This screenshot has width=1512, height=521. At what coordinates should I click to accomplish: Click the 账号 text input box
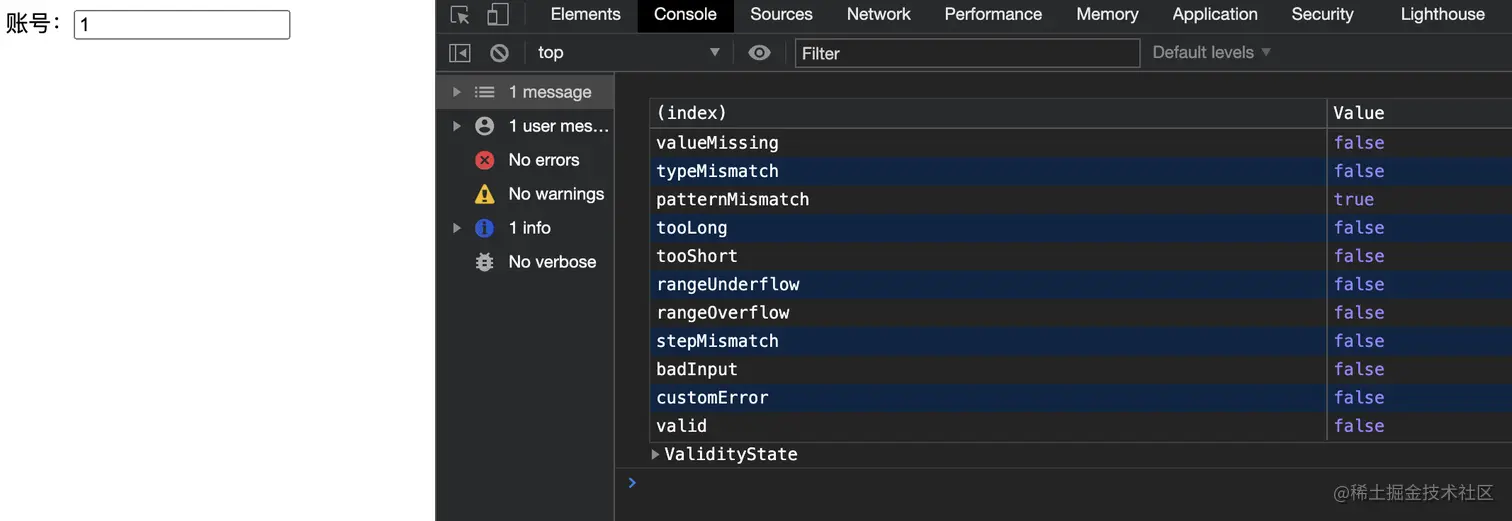coord(182,25)
